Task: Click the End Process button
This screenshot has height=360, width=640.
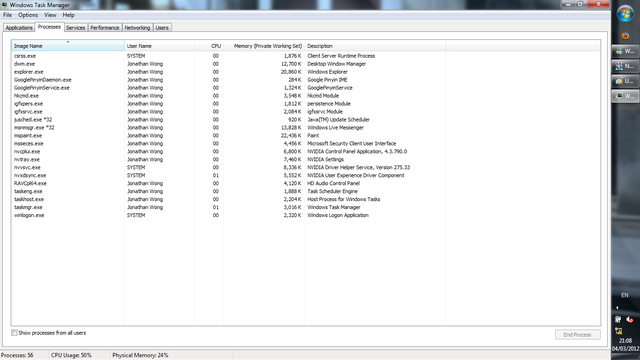Action: tap(577, 334)
